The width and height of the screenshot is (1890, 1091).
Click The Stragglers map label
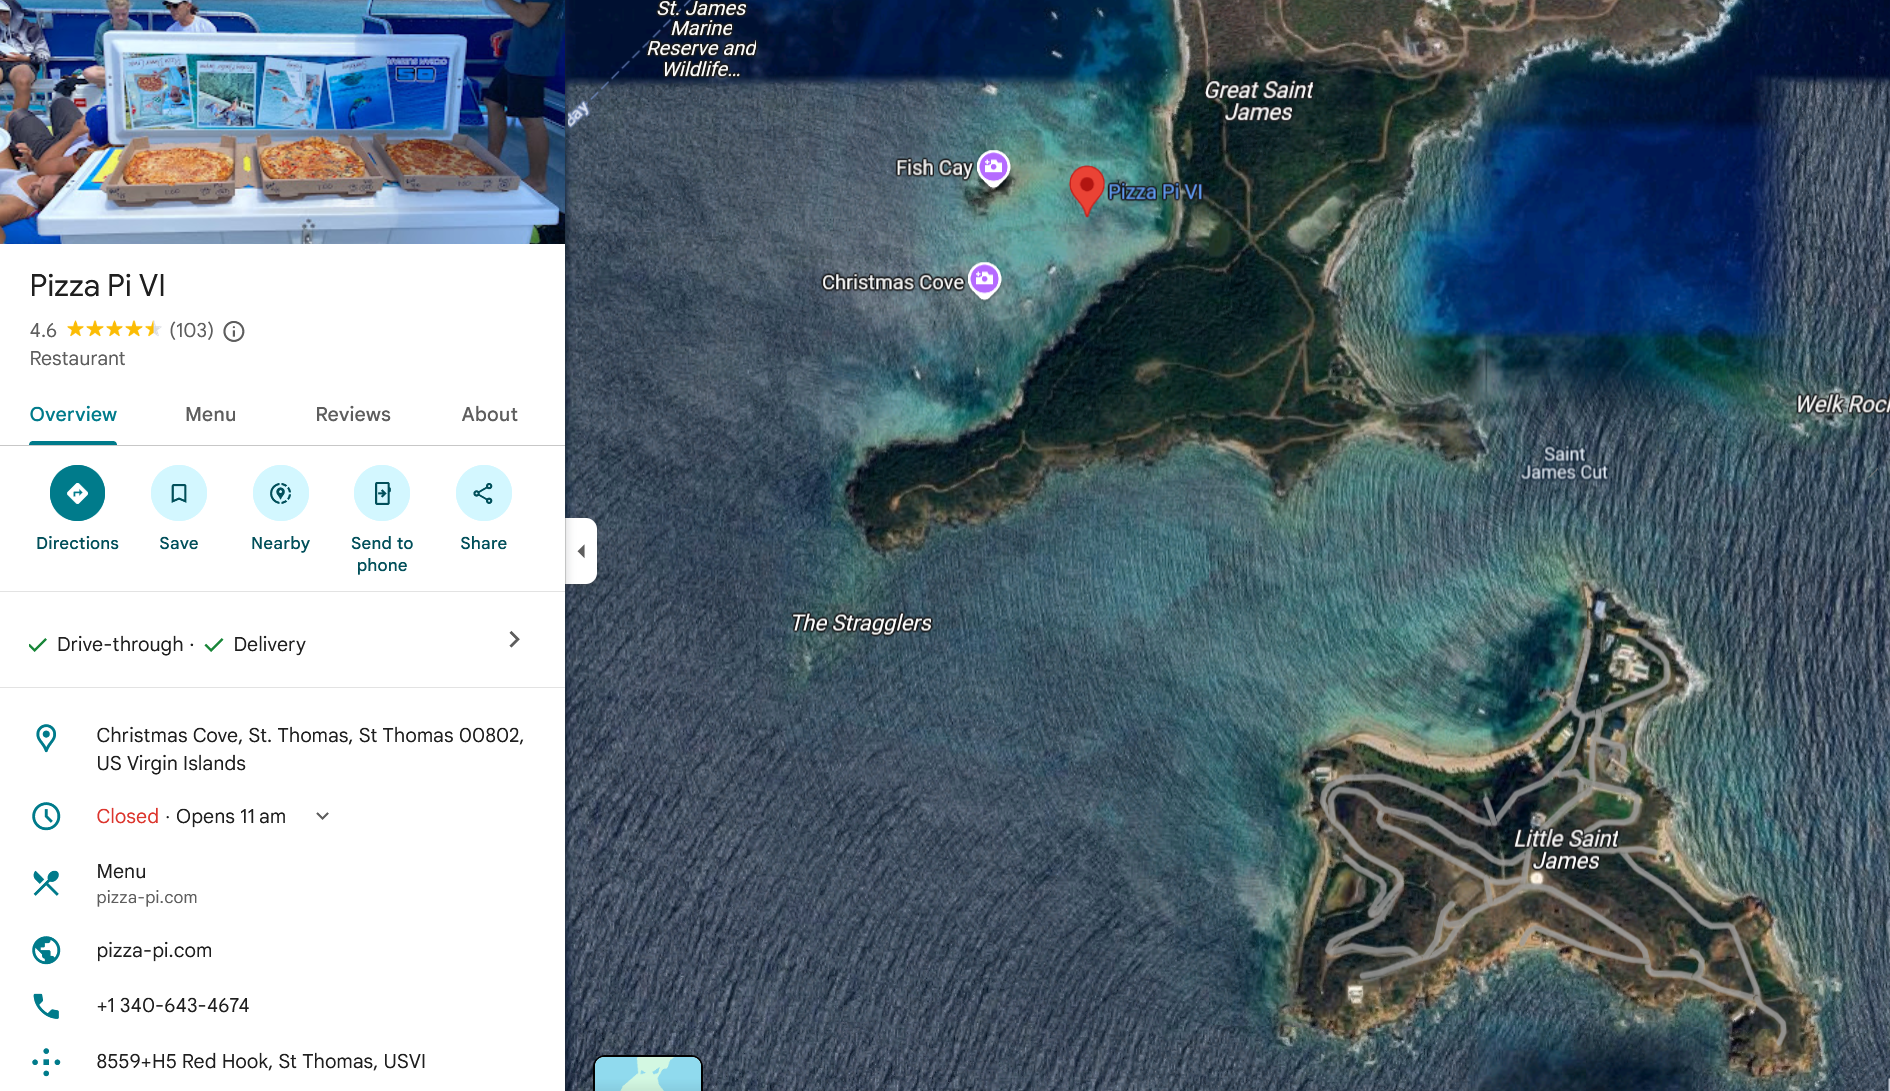tap(861, 623)
